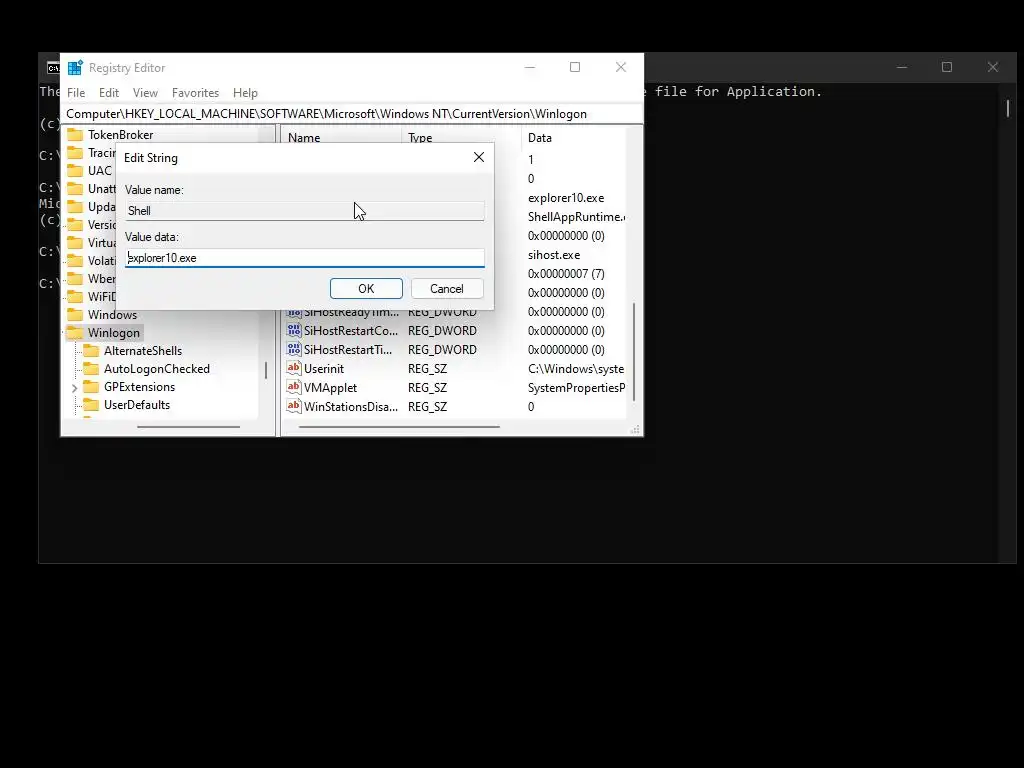This screenshot has height=768, width=1024.
Task: Close the Registry Editor window
Action: (x=621, y=67)
